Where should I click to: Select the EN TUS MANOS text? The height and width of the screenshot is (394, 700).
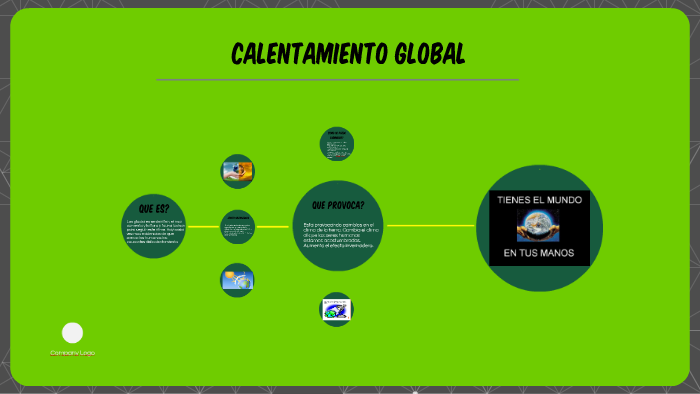[x=539, y=253]
